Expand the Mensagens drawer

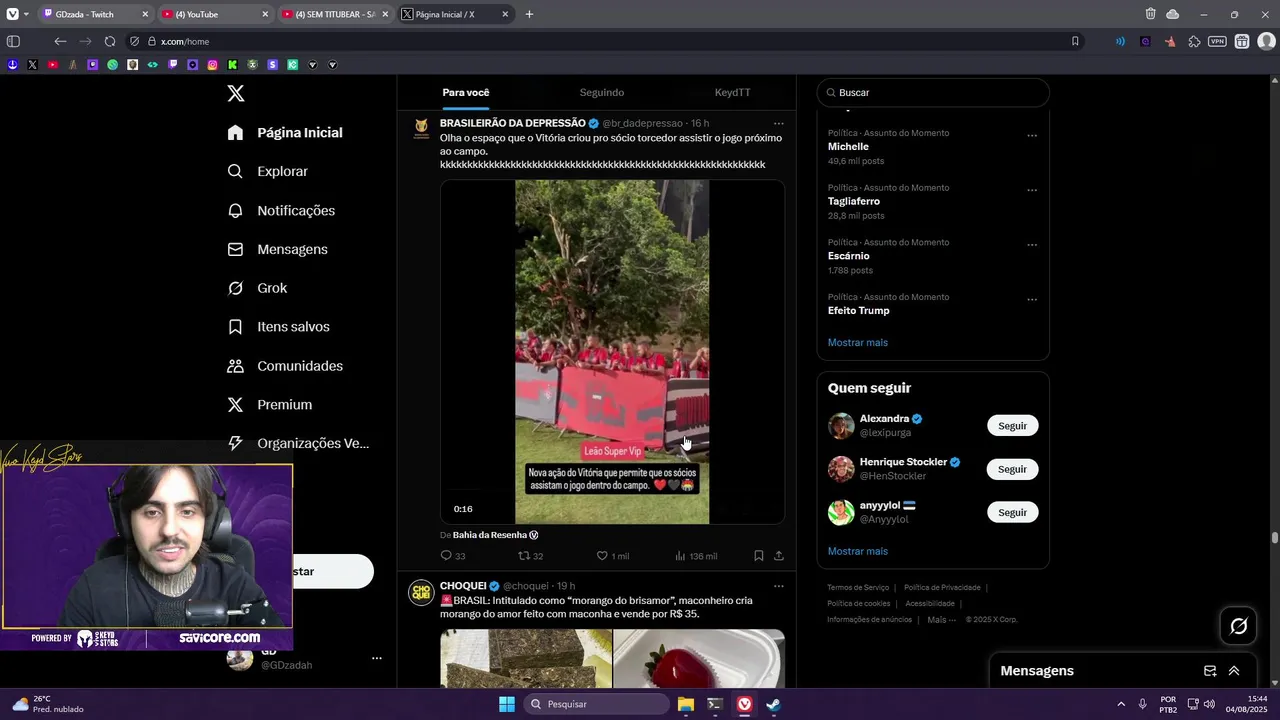tap(1234, 671)
